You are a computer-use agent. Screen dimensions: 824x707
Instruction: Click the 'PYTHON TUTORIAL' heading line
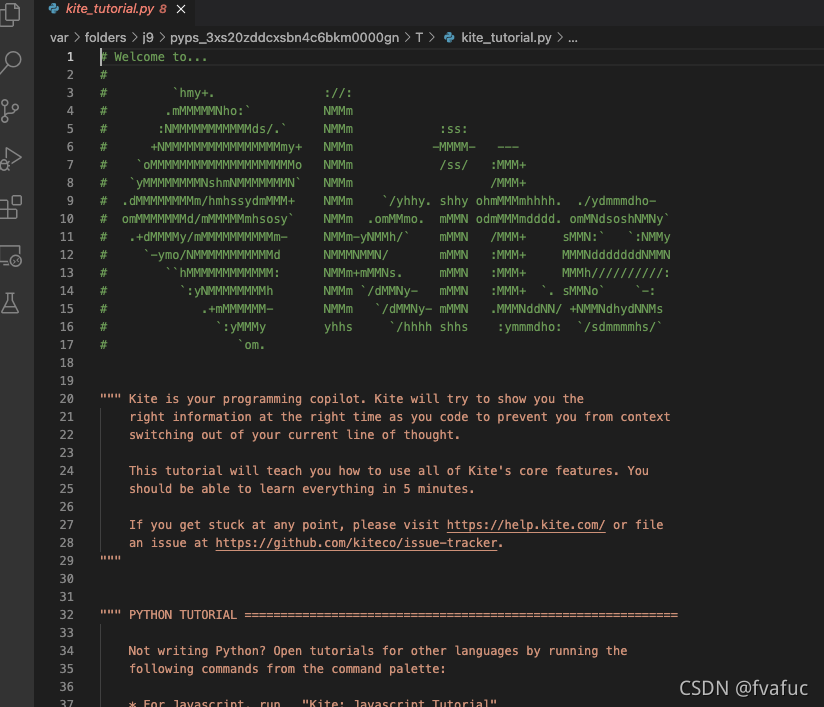click(x=389, y=615)
